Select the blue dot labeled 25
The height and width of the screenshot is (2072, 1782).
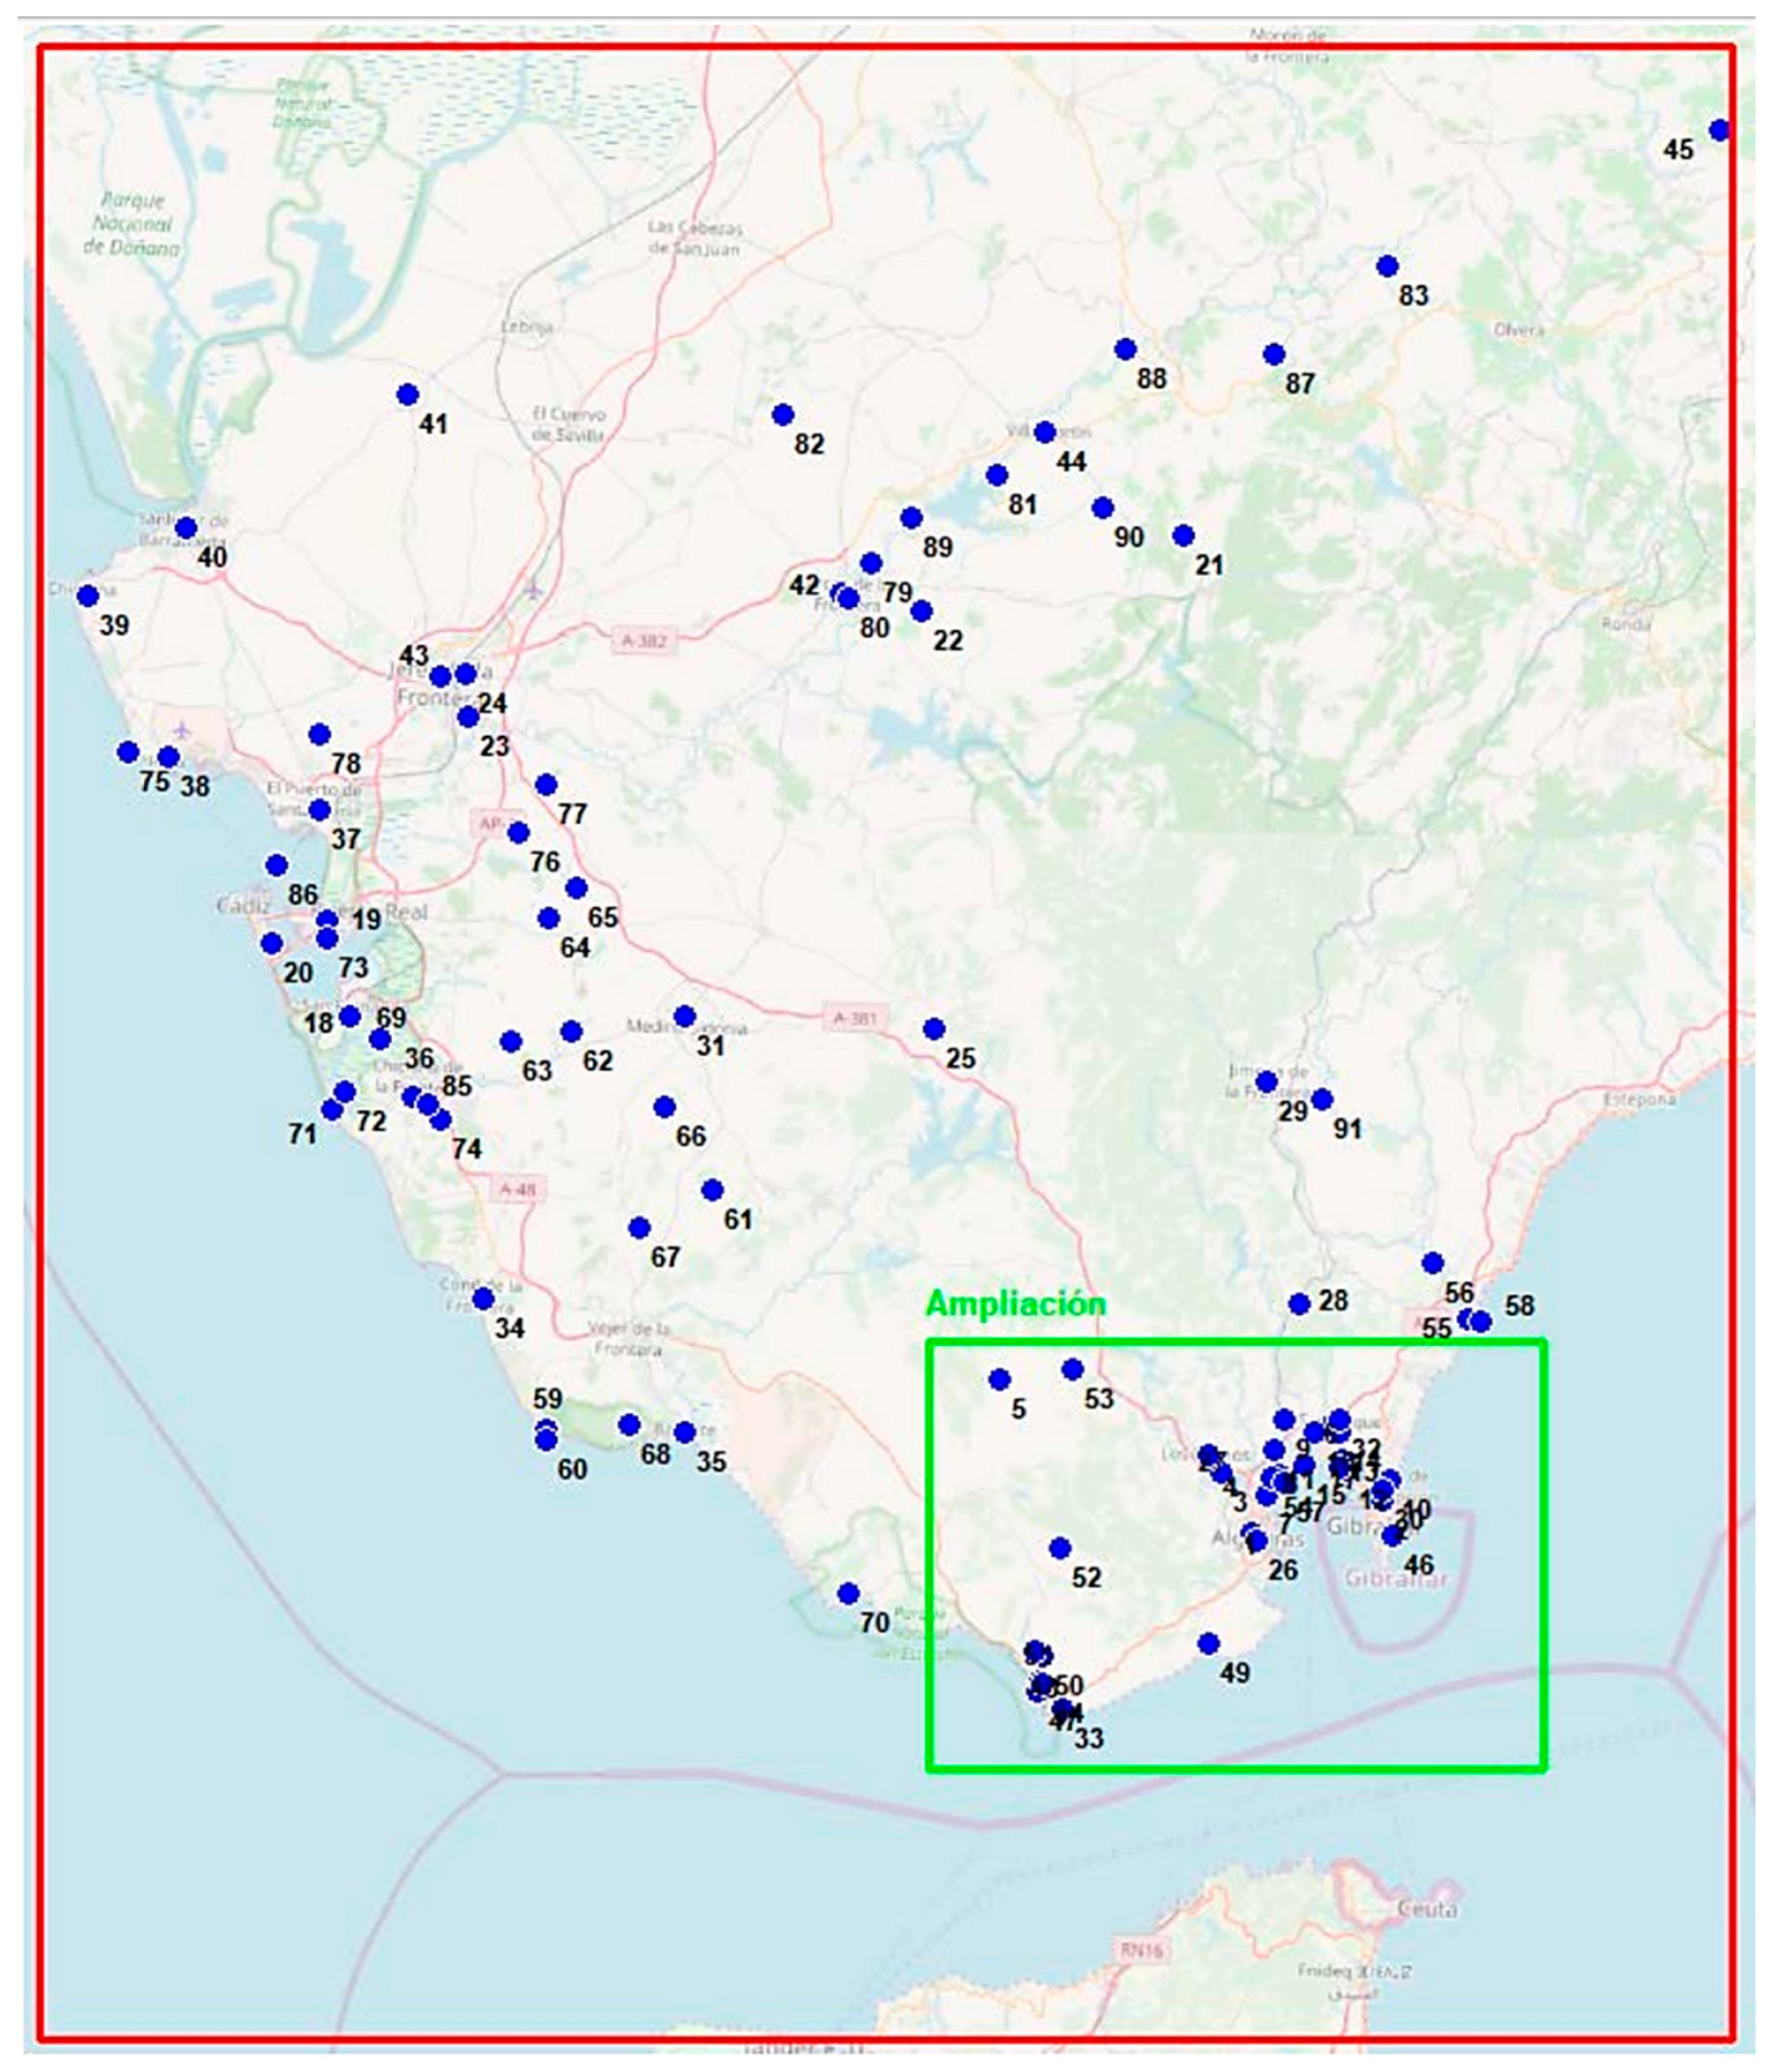(x=934, y=1028)
